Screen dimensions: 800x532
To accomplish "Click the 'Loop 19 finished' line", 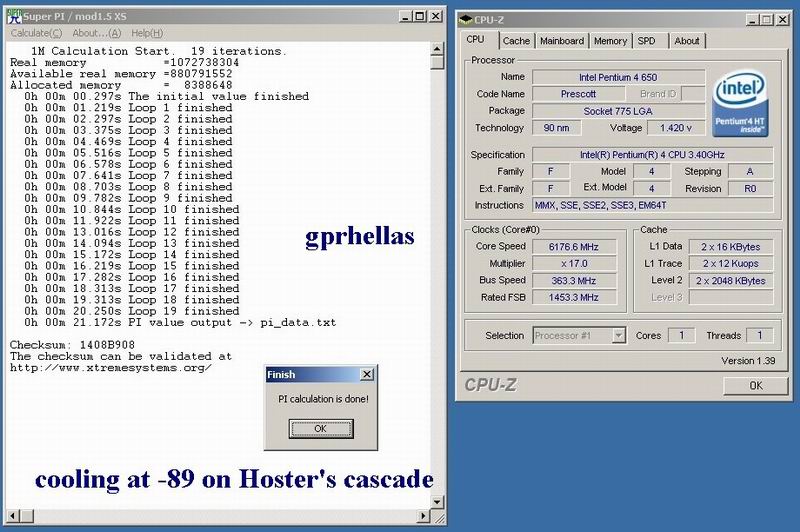I will point(132,311).
